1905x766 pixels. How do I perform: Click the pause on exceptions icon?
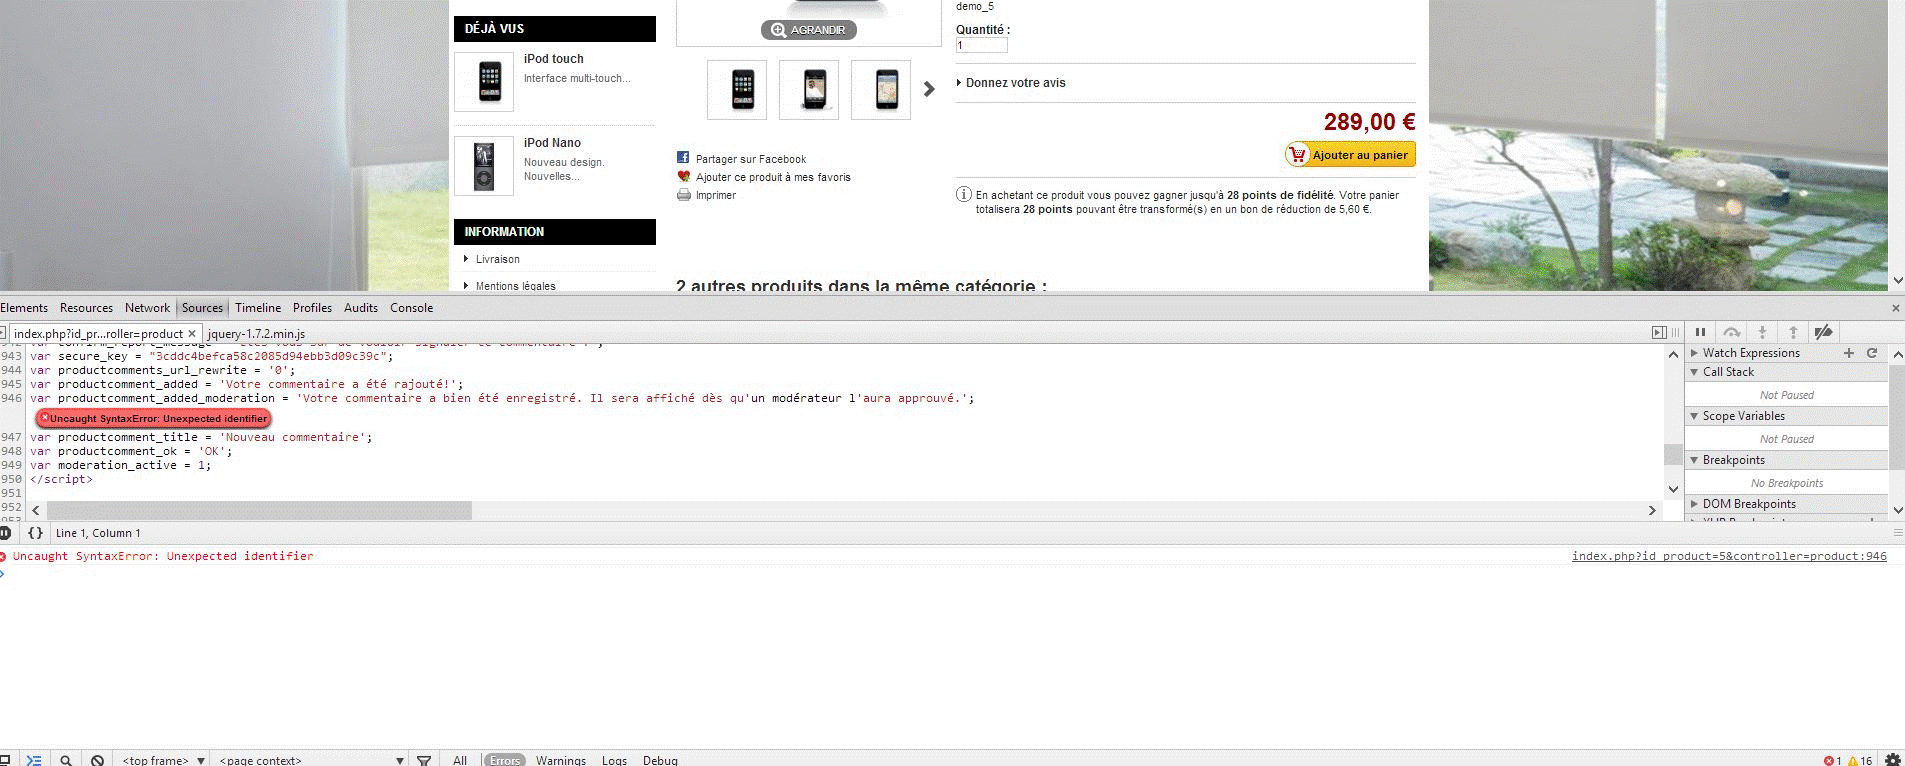point(5,533)
